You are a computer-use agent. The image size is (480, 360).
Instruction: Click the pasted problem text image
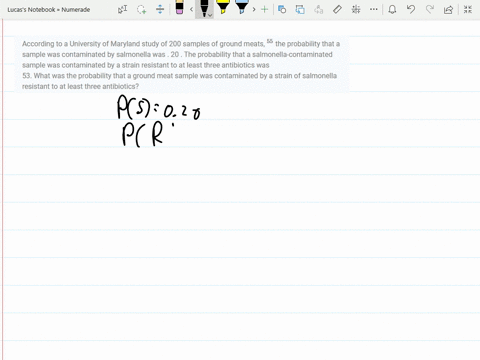point(182,65)
